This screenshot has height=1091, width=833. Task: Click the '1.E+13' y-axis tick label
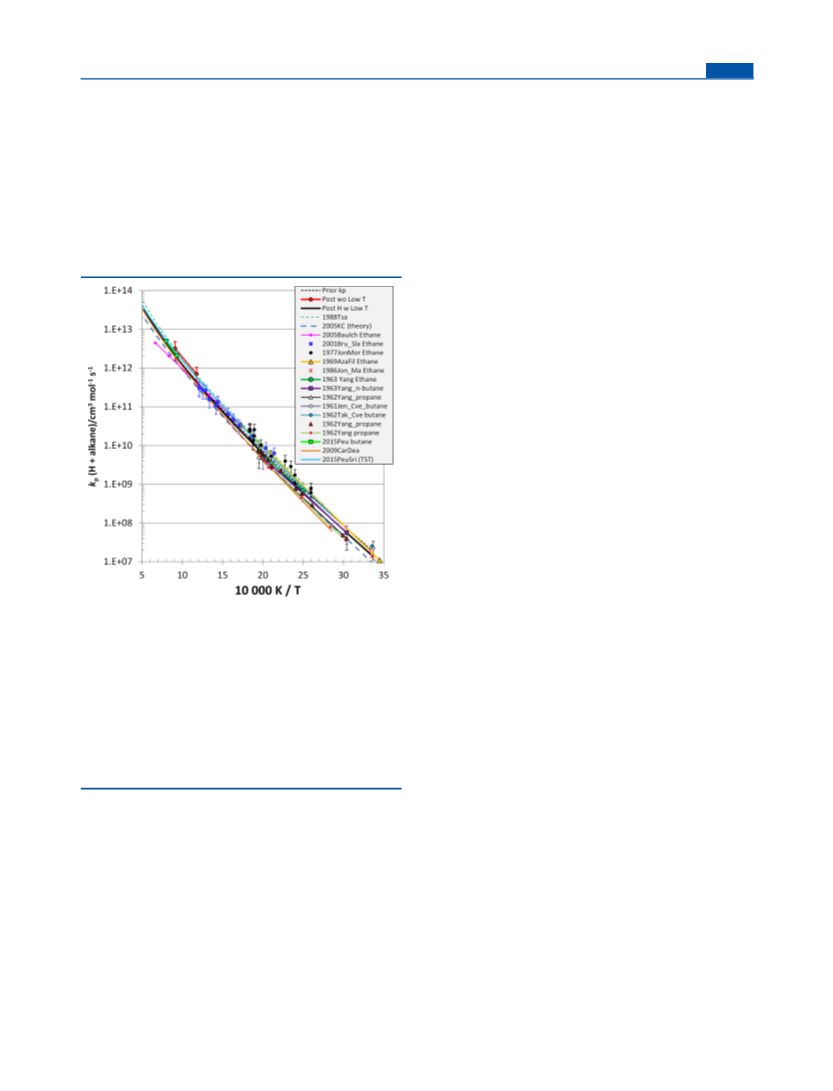click(118, 329)
